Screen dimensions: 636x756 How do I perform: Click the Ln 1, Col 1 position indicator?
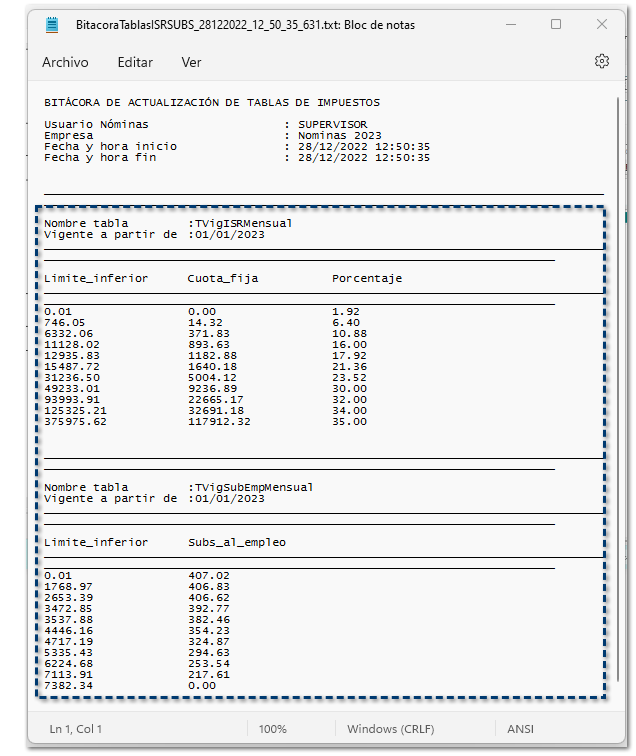pos(76,730)
